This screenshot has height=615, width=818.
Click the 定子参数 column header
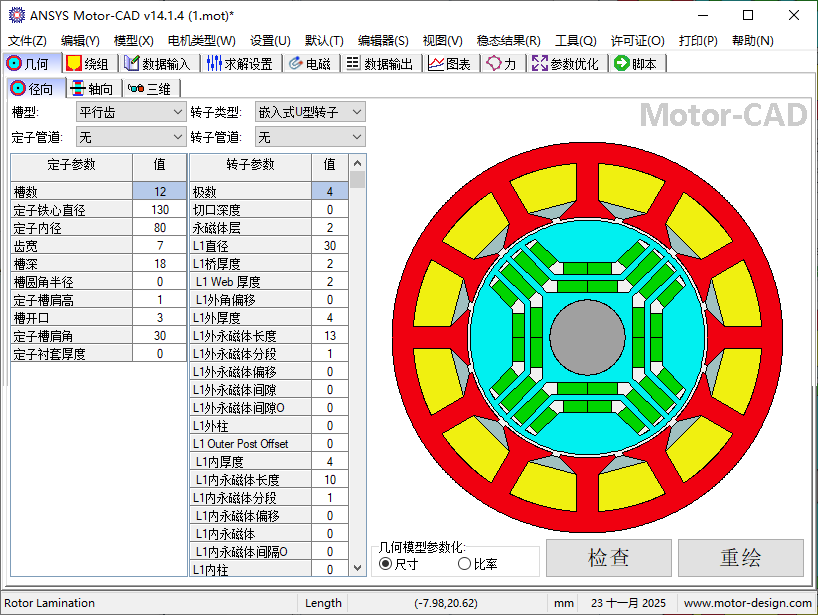(71, 167)
